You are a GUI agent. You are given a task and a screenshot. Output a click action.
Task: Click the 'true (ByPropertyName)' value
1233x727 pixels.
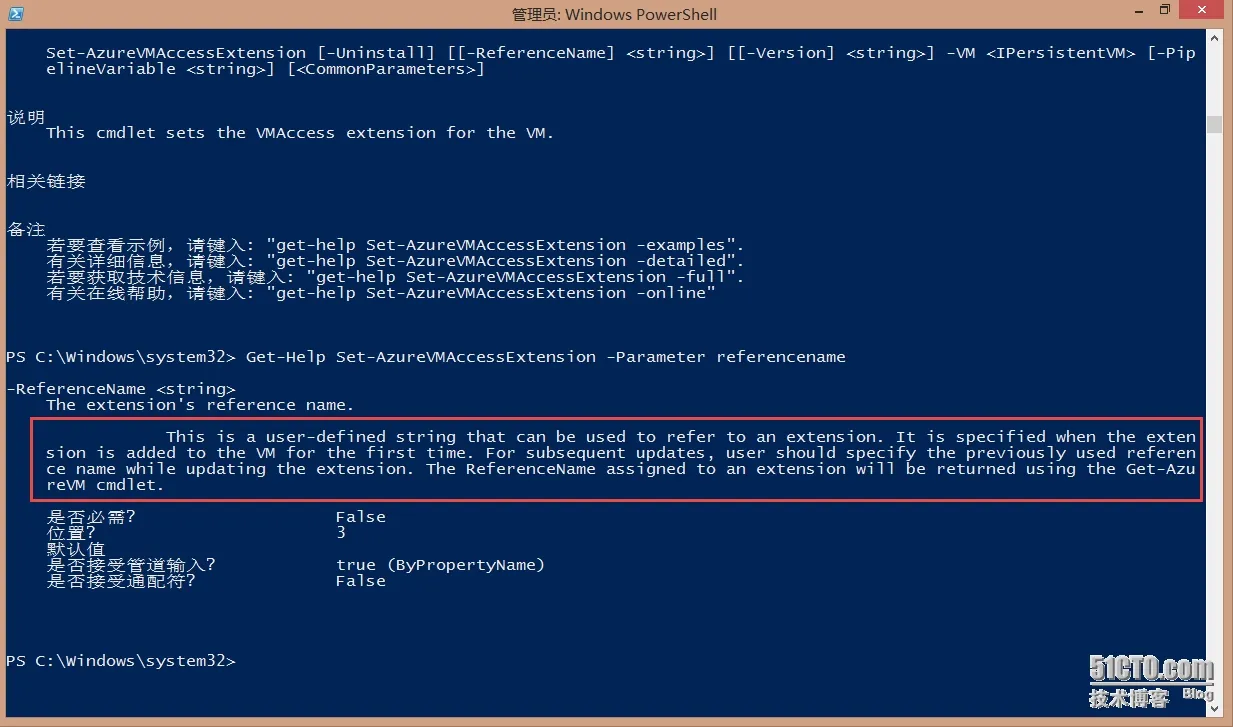coord(441,565)
